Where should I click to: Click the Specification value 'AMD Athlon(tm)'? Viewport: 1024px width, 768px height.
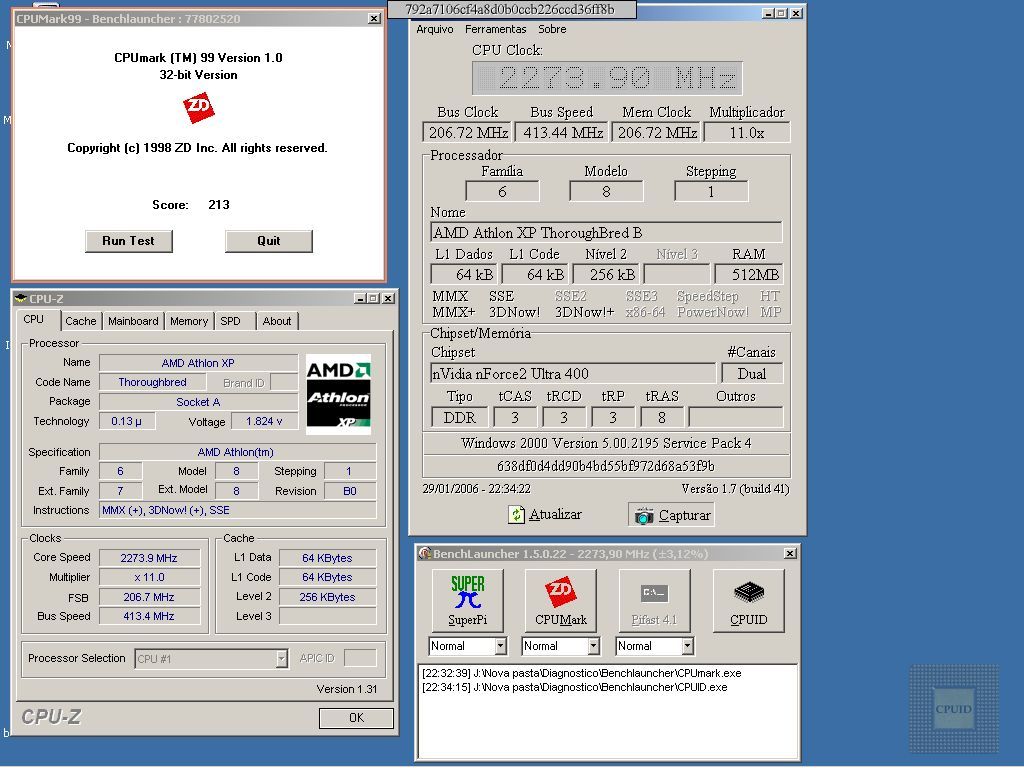pos(238,452)
